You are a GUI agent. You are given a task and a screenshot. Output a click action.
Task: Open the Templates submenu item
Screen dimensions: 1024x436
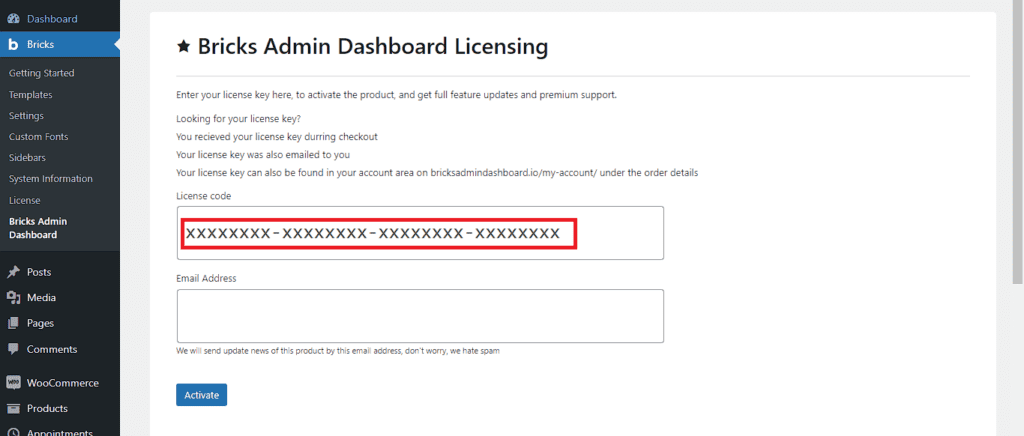point(30,95)
